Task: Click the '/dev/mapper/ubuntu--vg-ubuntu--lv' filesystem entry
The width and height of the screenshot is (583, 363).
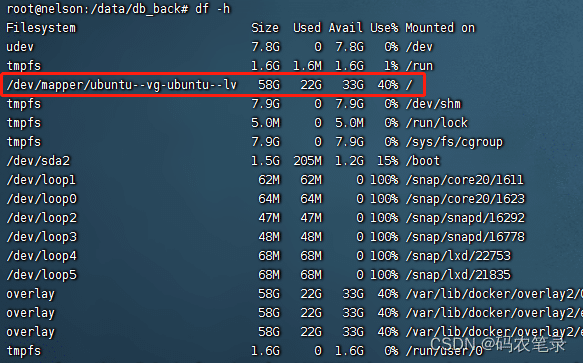Action: (121, 85)
